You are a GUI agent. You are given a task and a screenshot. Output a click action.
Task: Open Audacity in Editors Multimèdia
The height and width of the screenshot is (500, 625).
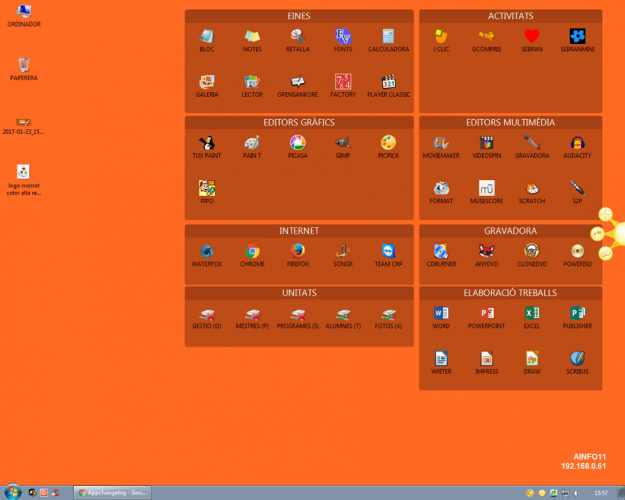[577, 144]
